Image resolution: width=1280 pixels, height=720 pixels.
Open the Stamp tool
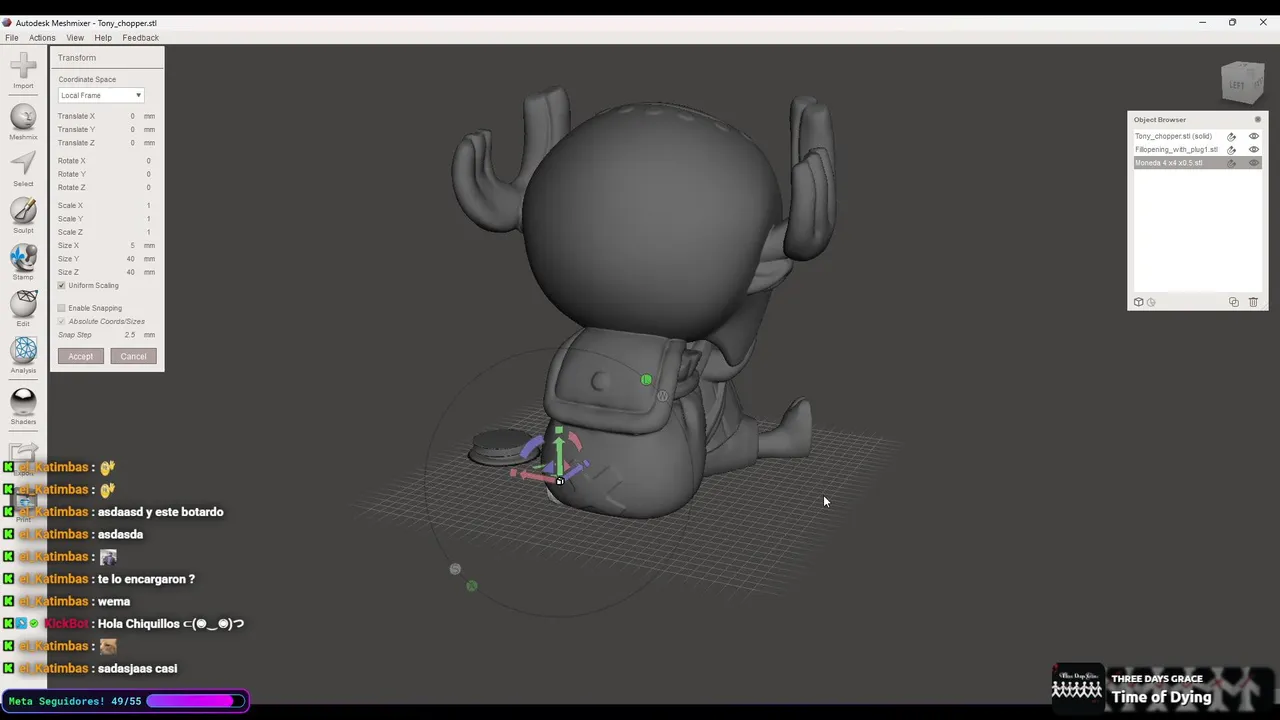coord(23,261)
